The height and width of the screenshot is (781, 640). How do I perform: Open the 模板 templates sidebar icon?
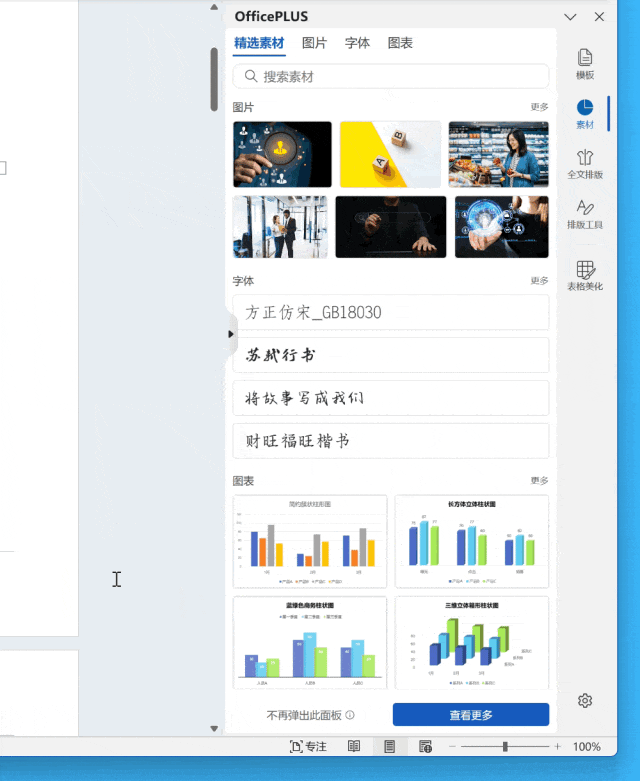pos(585,64)
